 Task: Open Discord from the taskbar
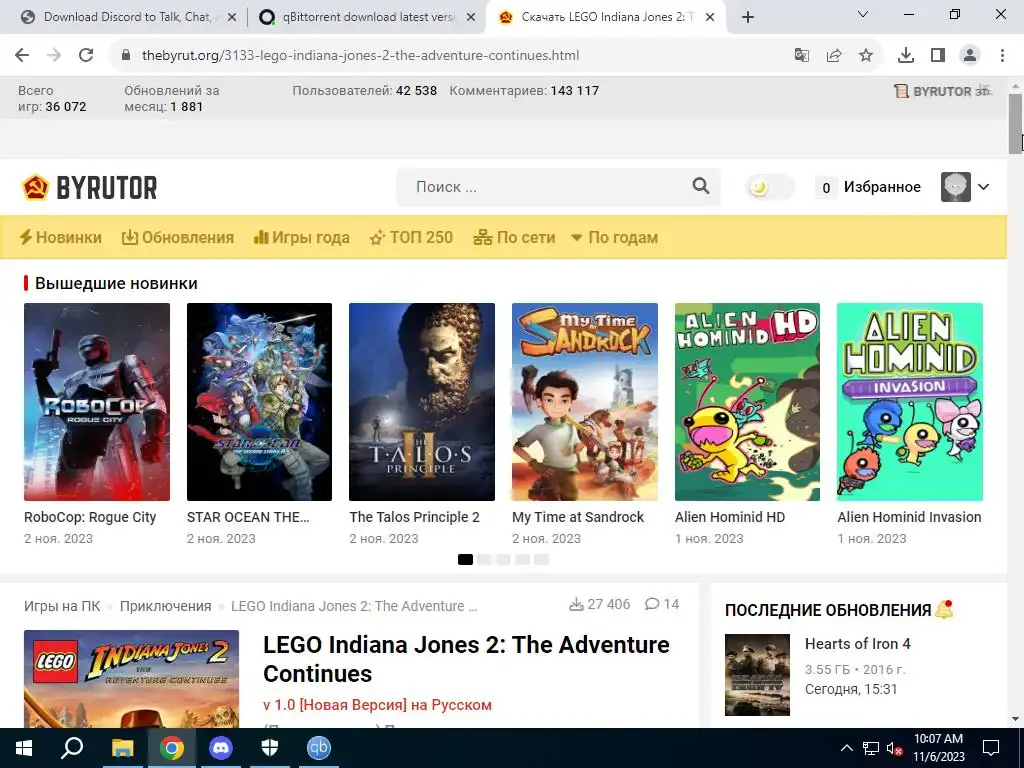coord(221,748)
